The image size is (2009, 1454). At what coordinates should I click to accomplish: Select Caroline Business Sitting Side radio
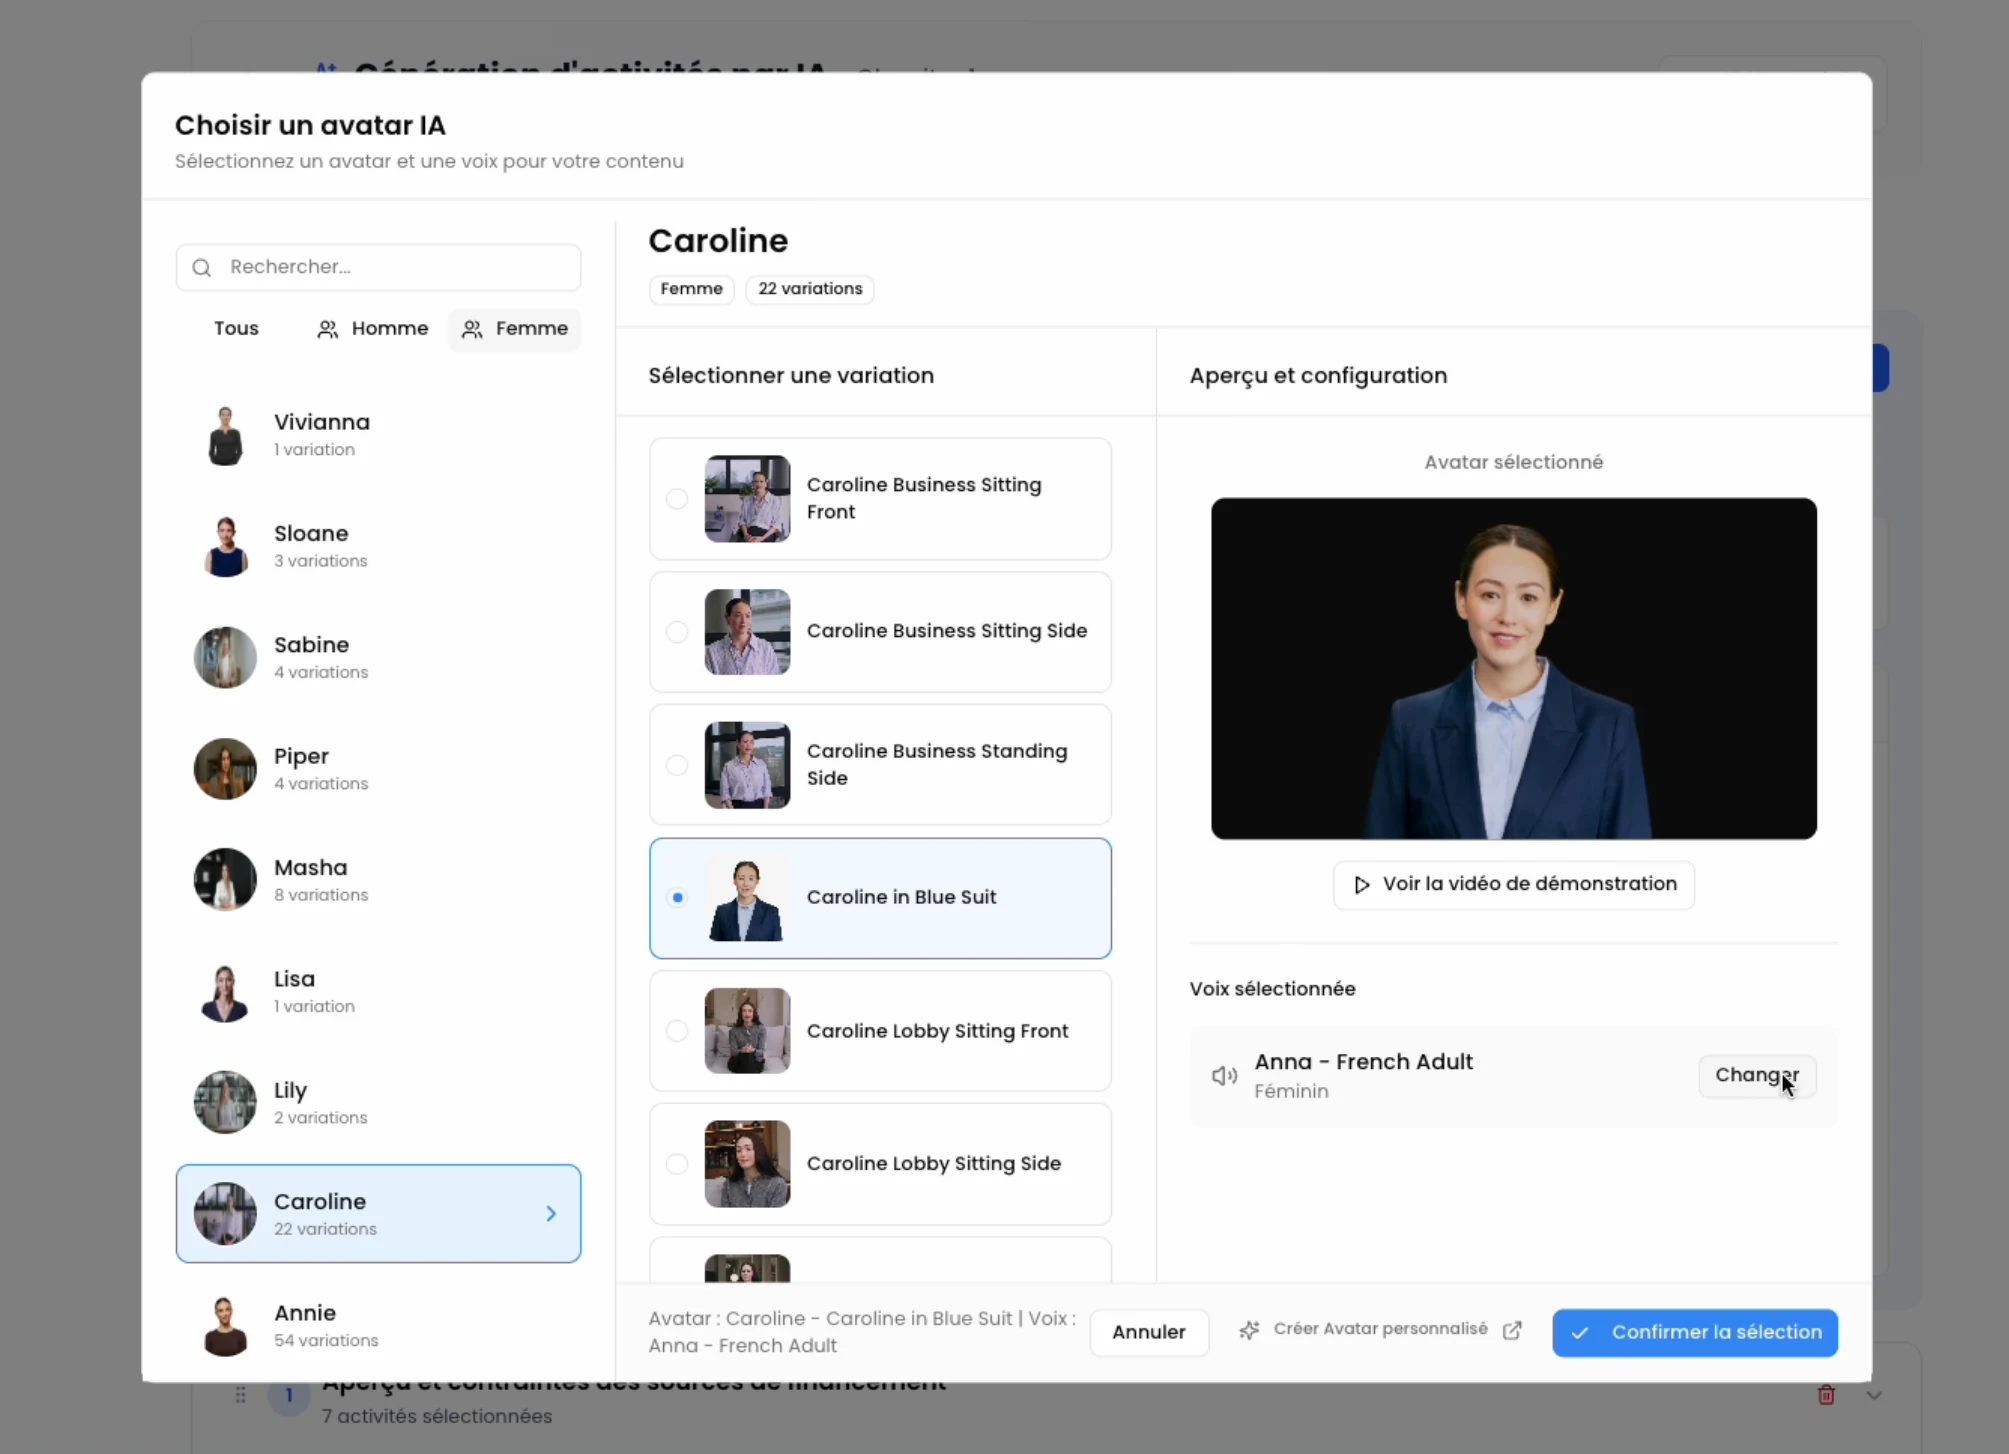click(x=677, y=632)
